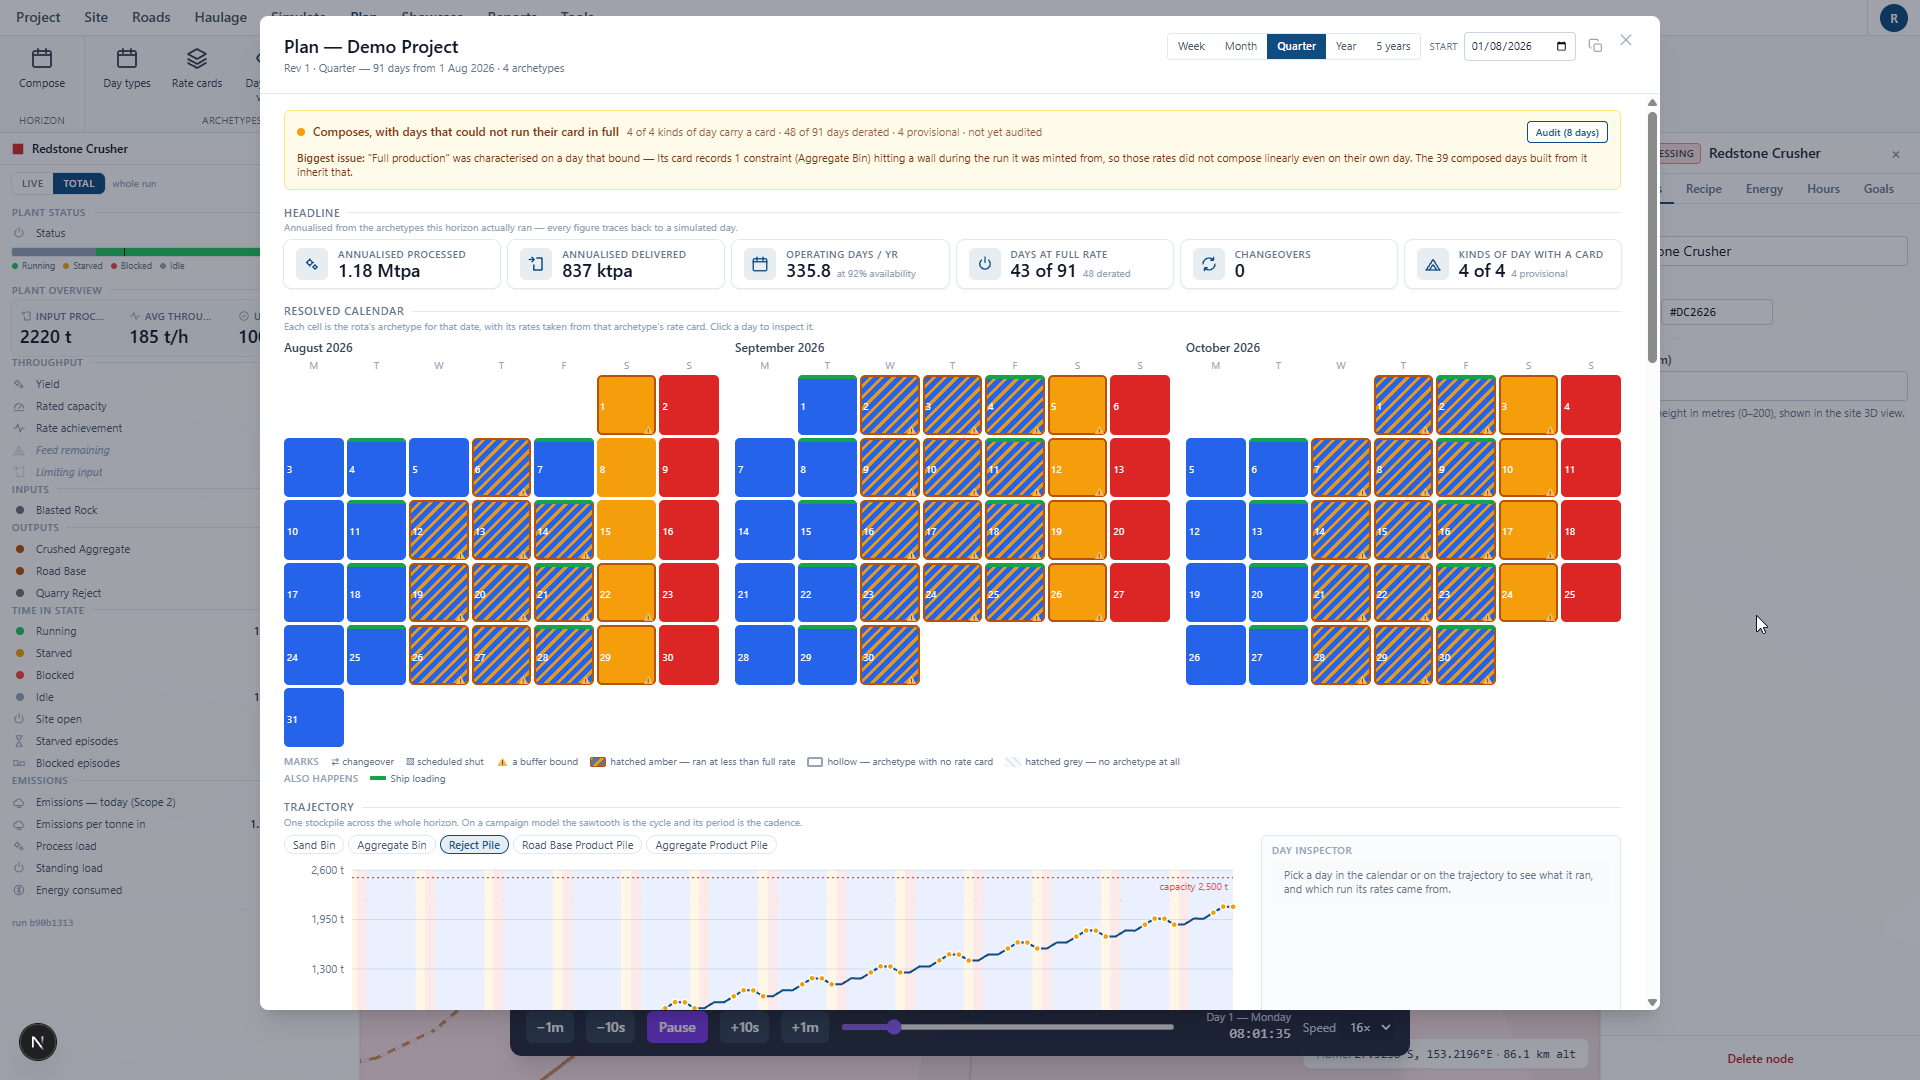
Task: Click the Energy consumed icon
Action: click(19, 890)
